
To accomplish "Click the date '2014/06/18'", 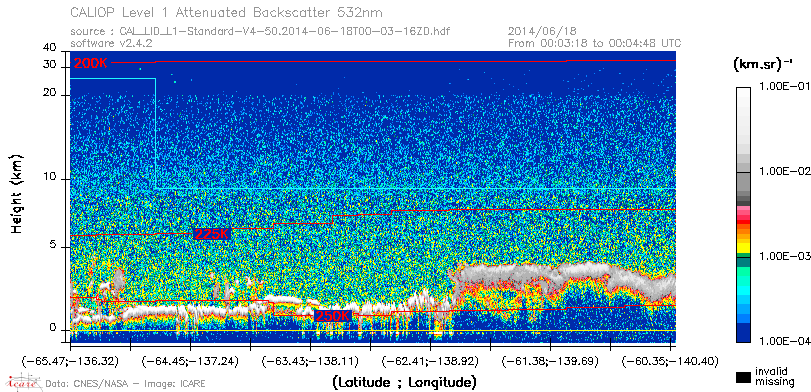I will (x=543, y=32).
